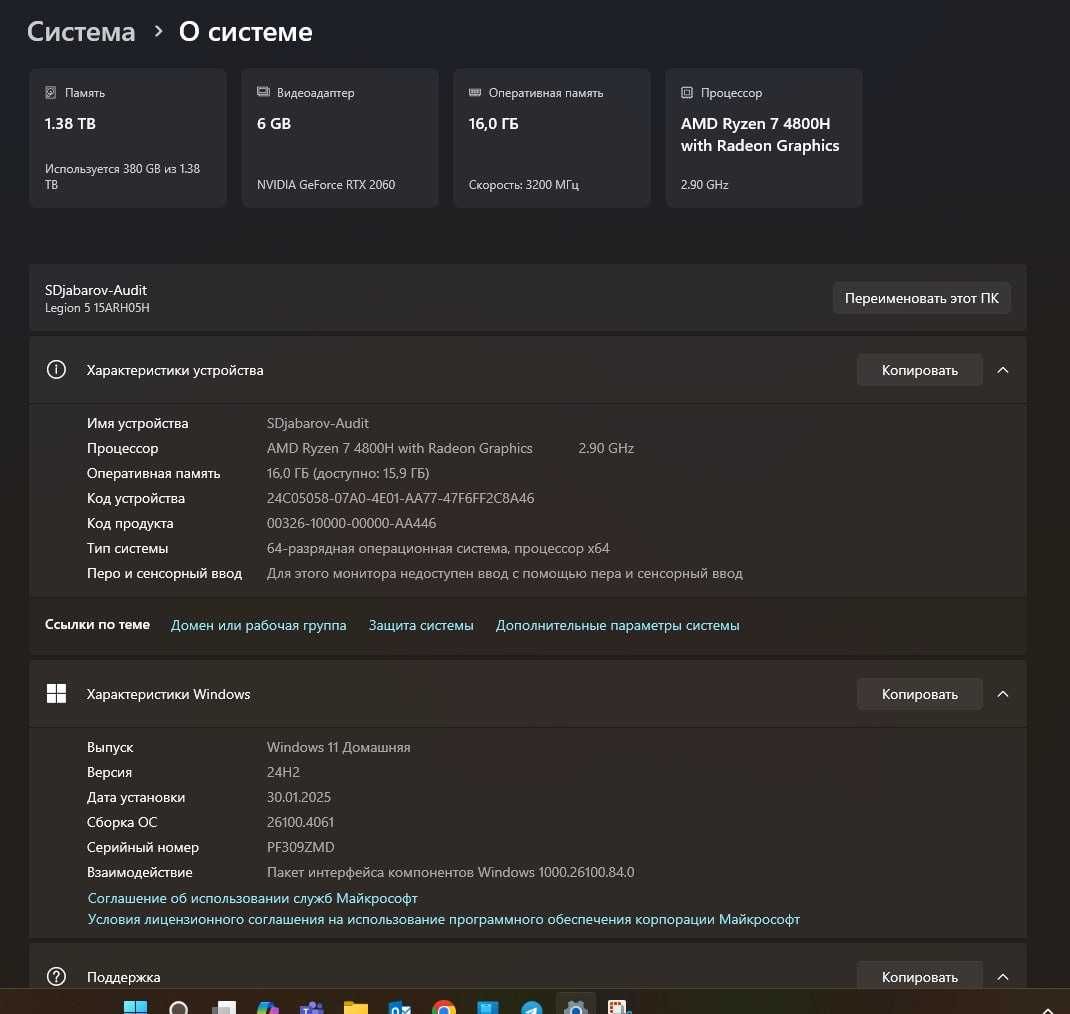Open the Условия лицензионного соглашения link
The image size is (1070, 1014).
click(444, 919)
